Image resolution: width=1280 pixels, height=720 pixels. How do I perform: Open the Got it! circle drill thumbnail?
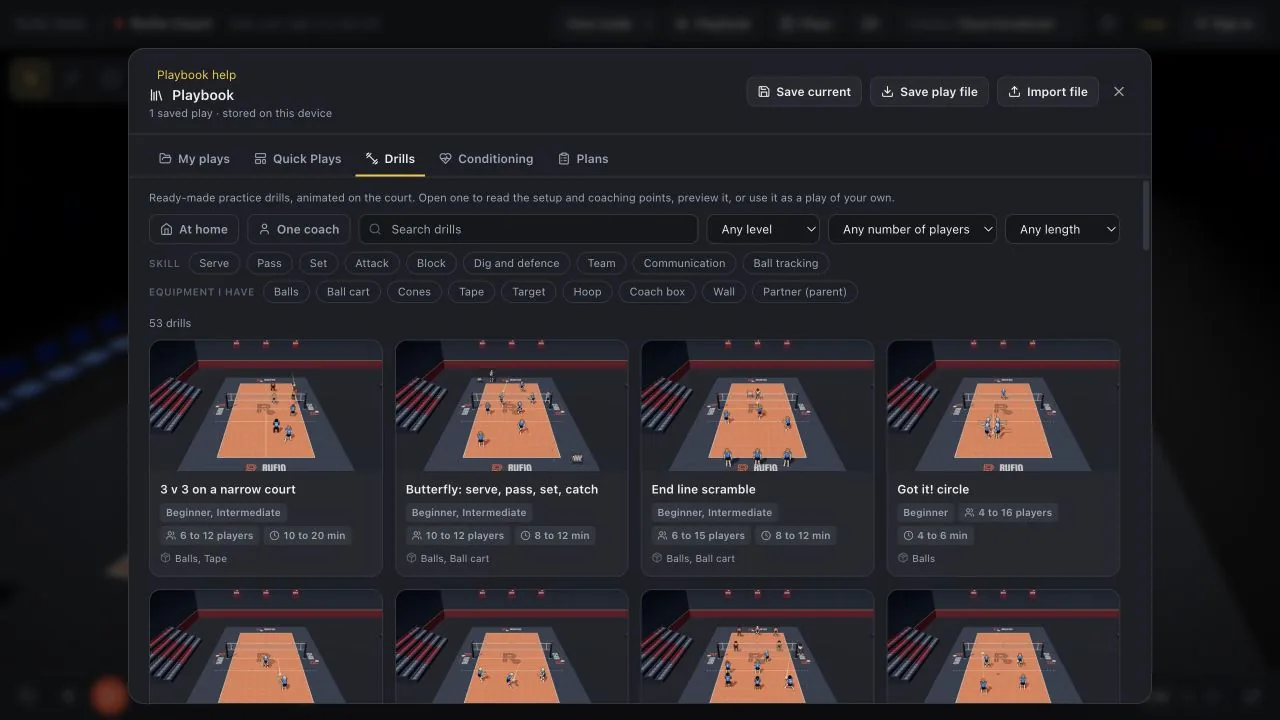pos(1004,406)
